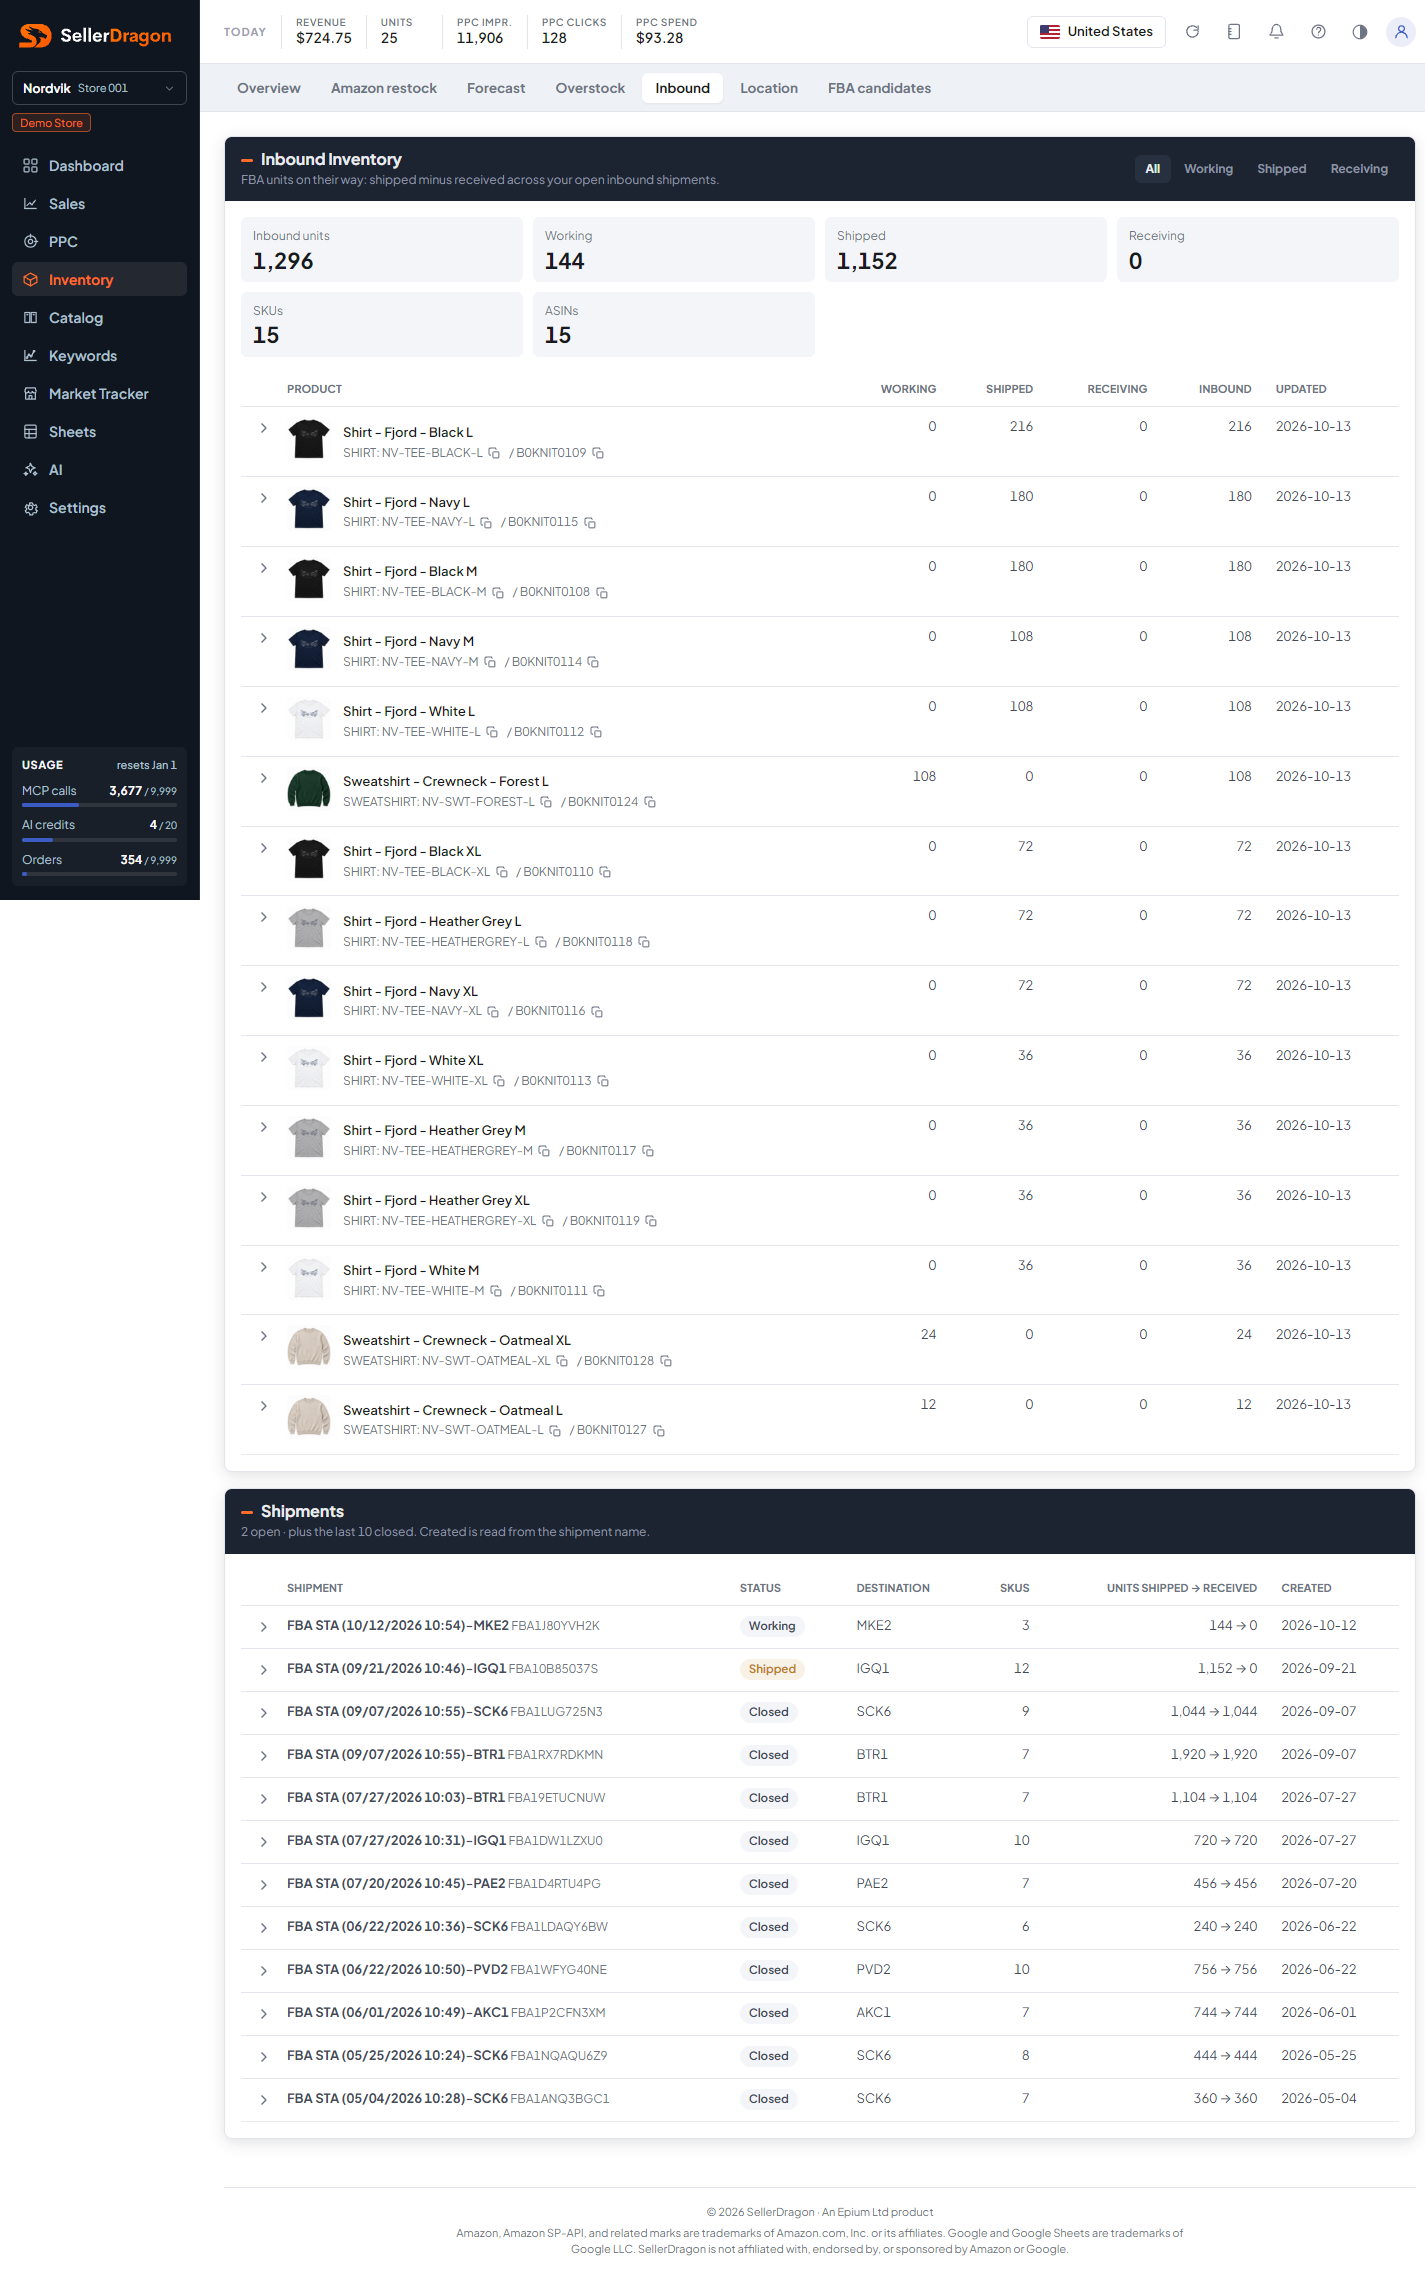Screen dimensions: 1425x2286
Task: Toggle dark/light theme contrast icon
Action: click(1360, 32)
